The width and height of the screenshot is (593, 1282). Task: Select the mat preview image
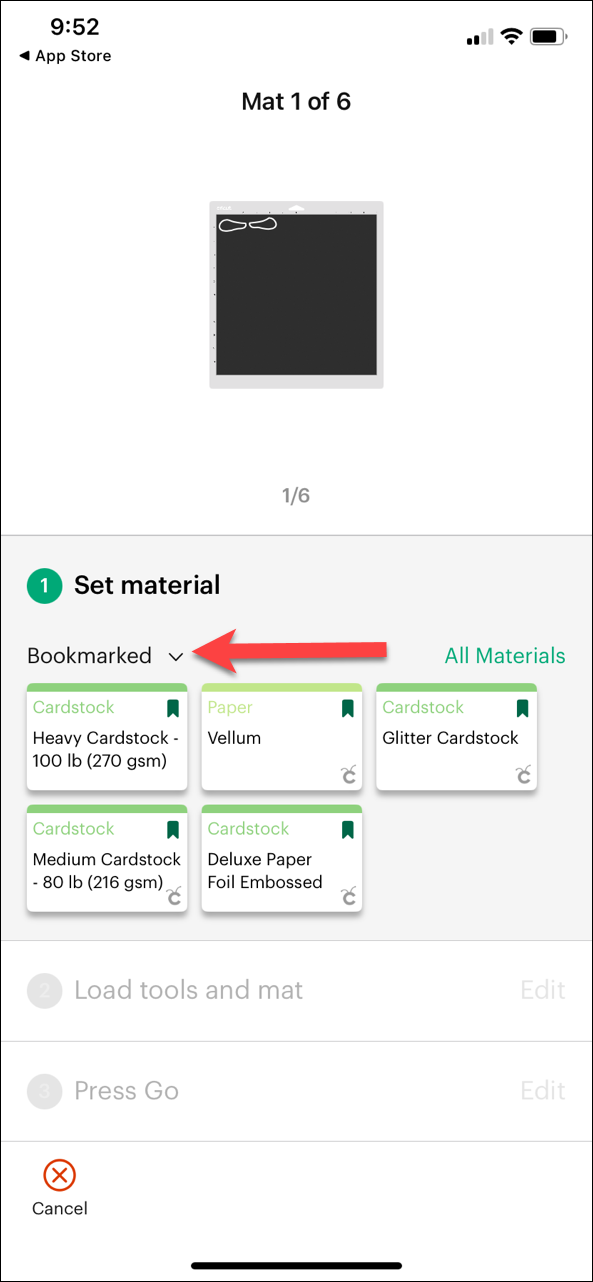pyautogui.click(x=296, y=294)
